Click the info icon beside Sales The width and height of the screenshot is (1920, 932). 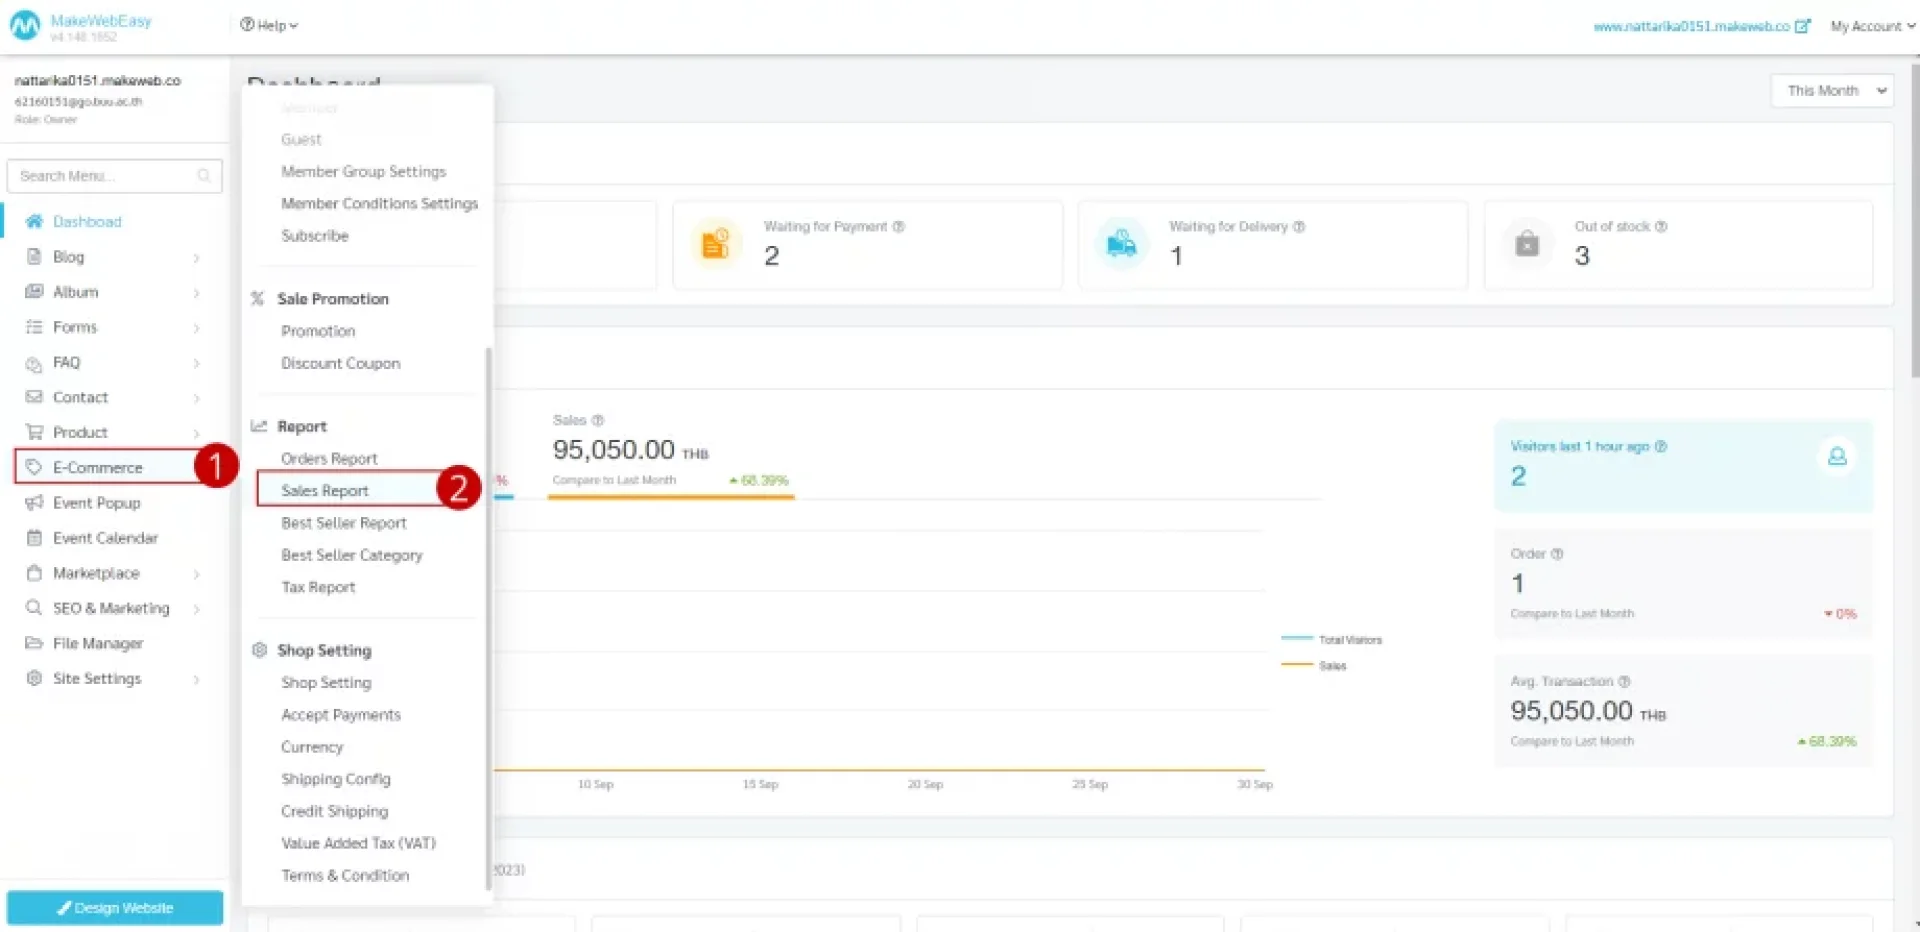(x=598, y=420)
